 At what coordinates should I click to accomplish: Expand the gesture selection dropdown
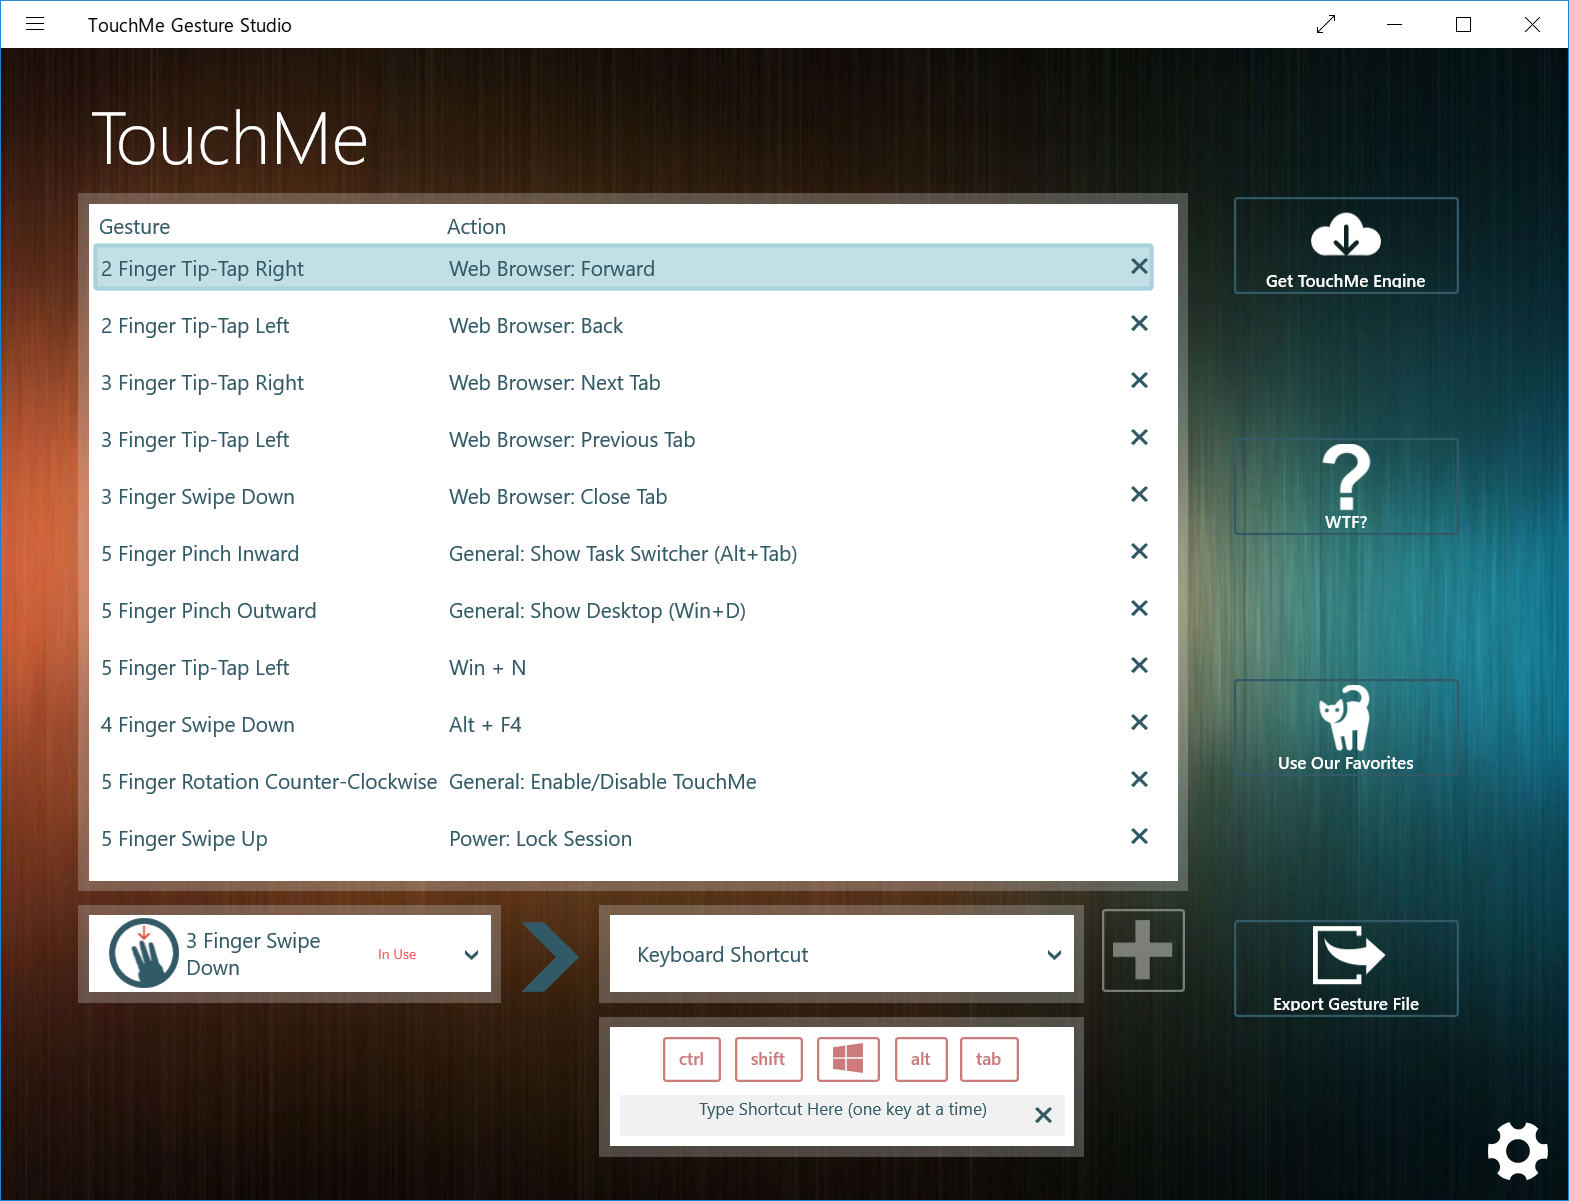coord(471,954)
